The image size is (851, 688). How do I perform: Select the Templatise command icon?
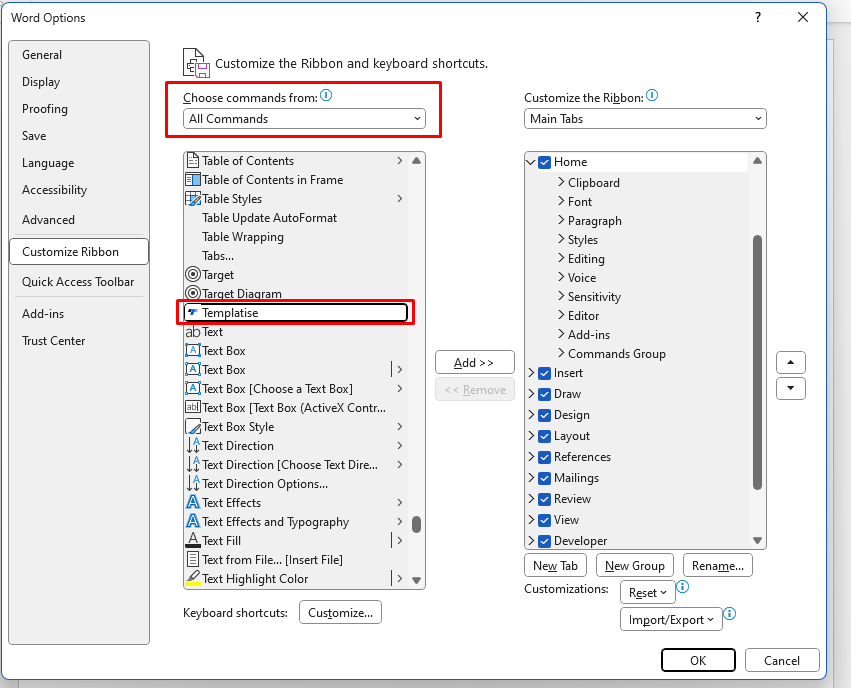[x=193, y=313]
